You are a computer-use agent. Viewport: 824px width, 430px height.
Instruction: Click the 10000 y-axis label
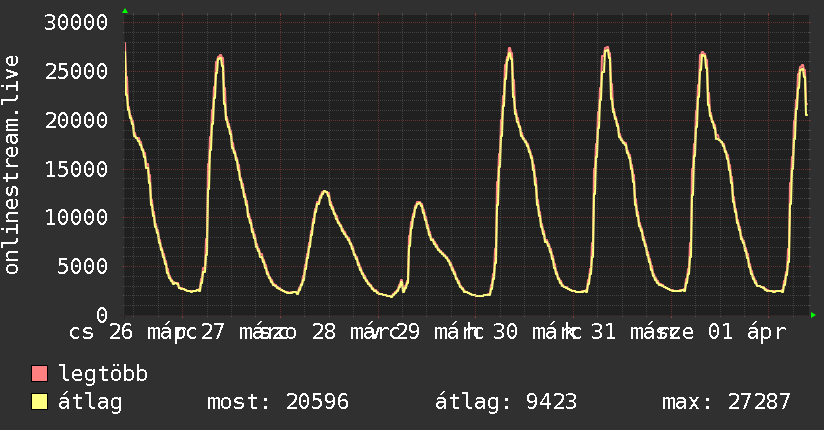pos(76,218)
